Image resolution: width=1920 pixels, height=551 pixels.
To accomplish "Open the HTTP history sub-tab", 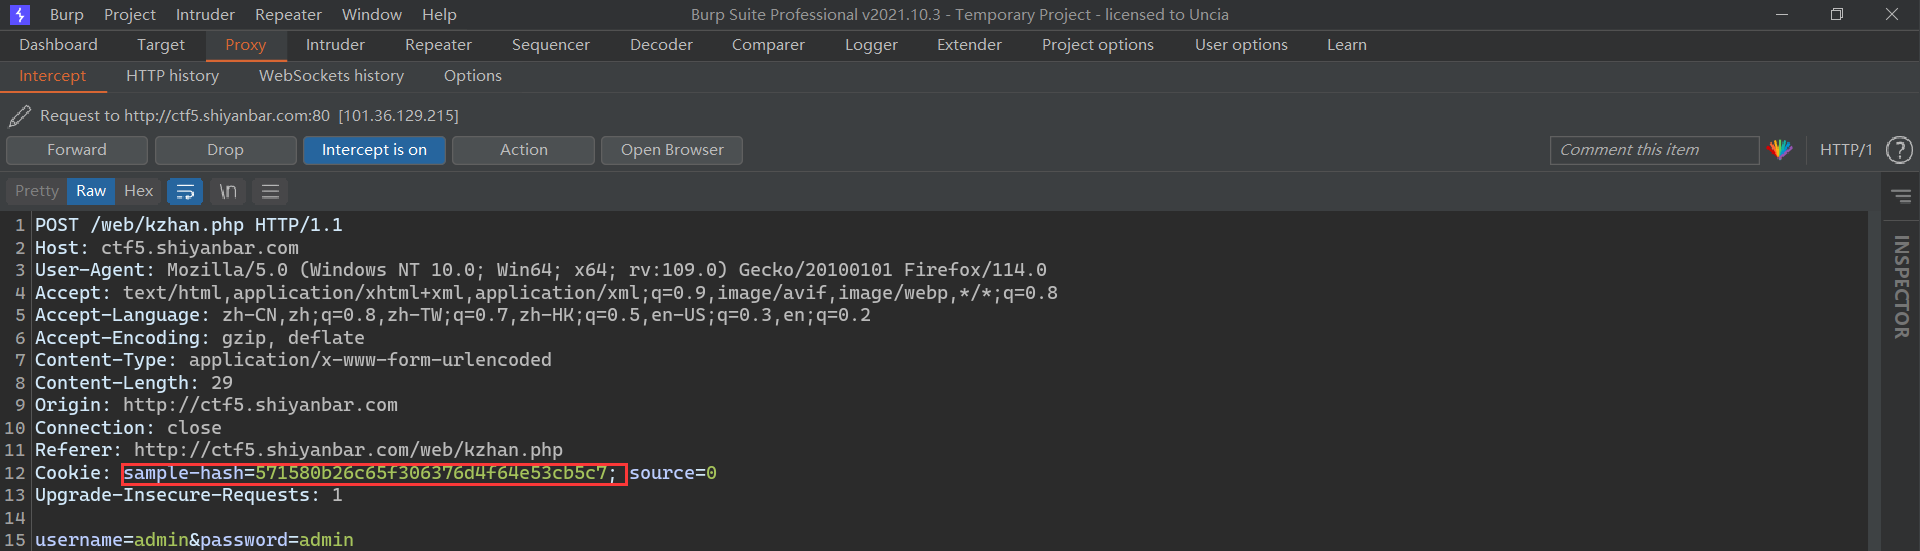I will [172, 76].
